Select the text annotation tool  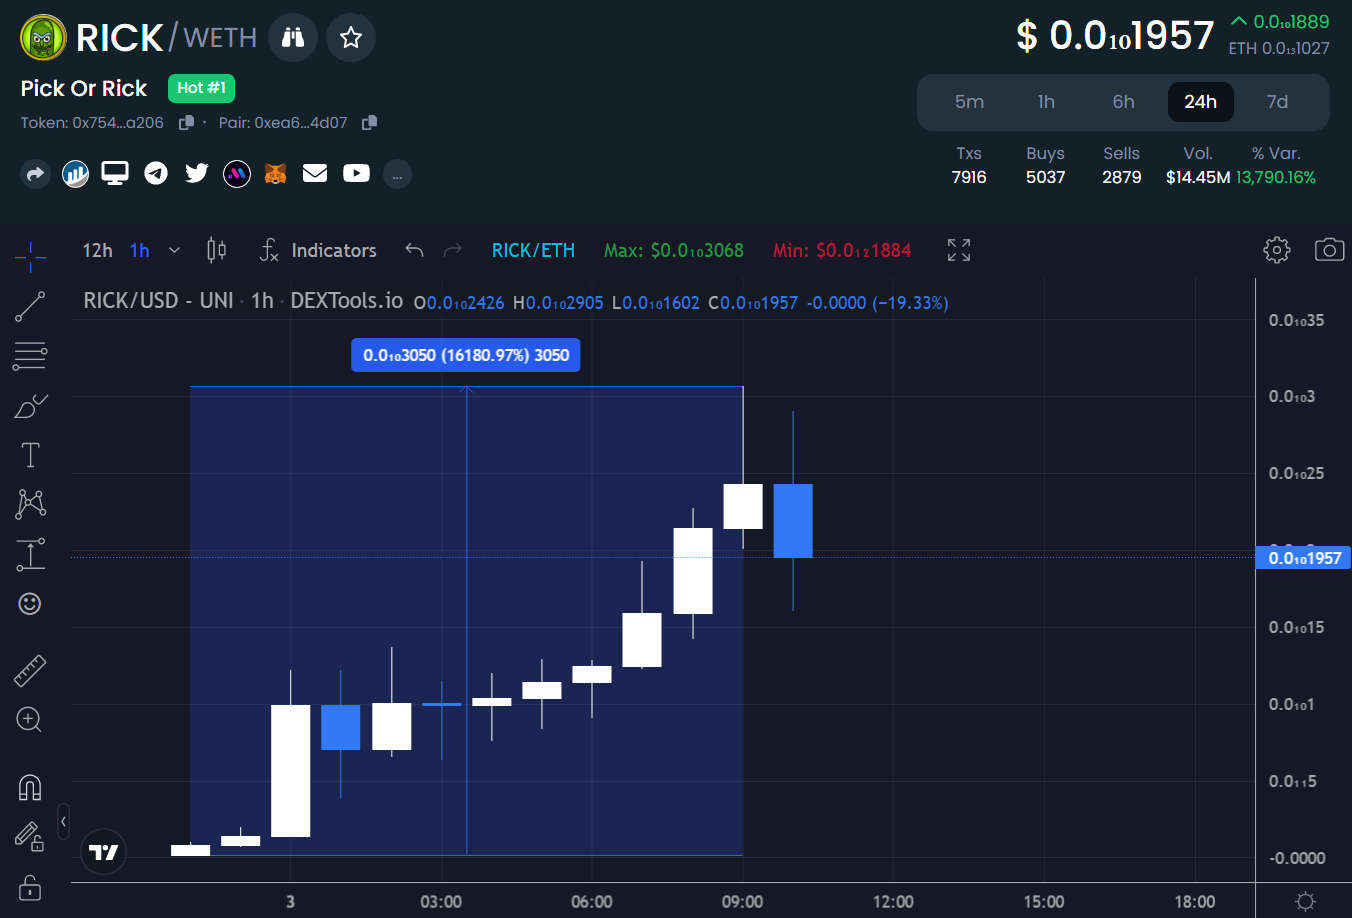point(30,455)
